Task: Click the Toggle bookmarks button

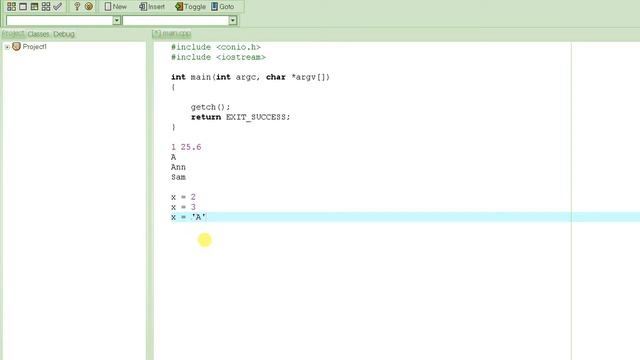Action: coord(190,7)
